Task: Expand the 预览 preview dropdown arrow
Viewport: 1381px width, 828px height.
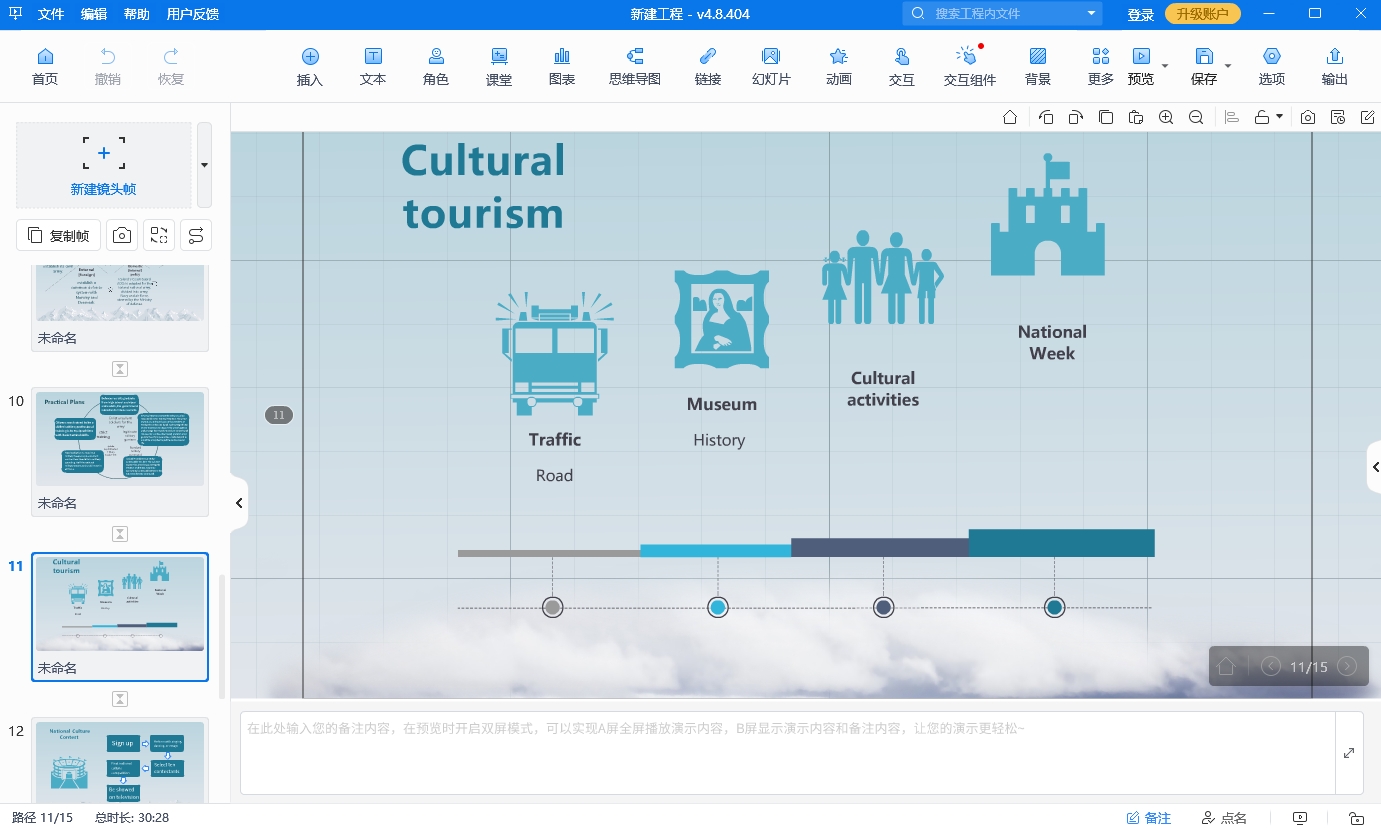Action: pos(1165,66)
